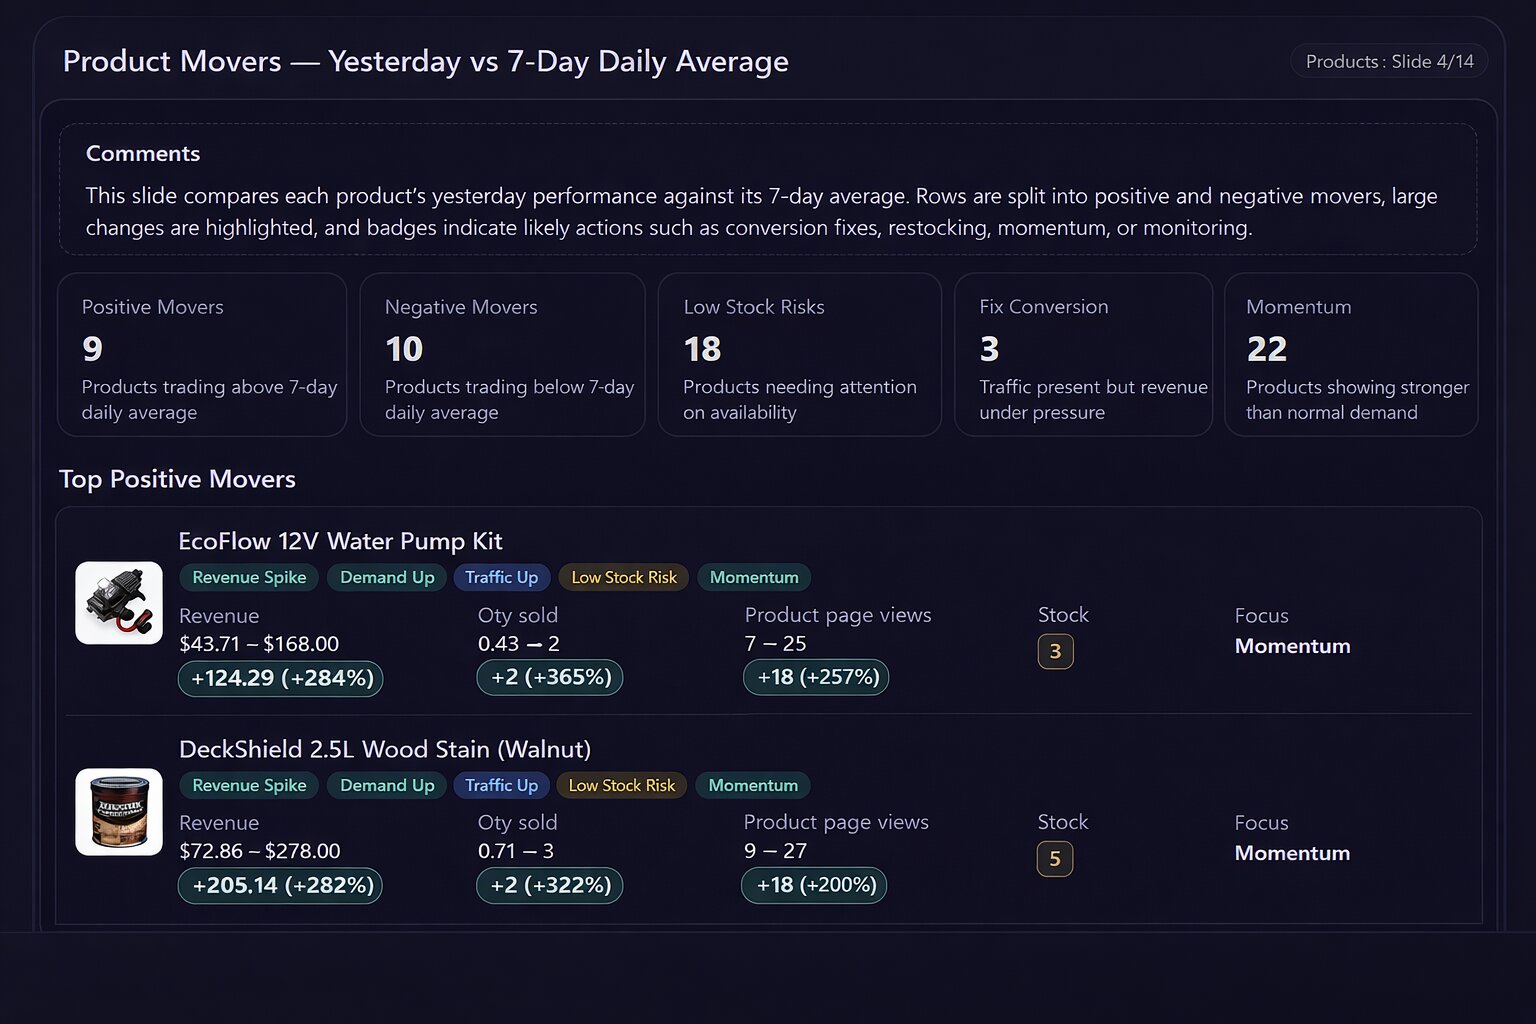Select the Fix Conversion summary card
This screenshot has height=1024, width=1536.
pos(1083,355)
